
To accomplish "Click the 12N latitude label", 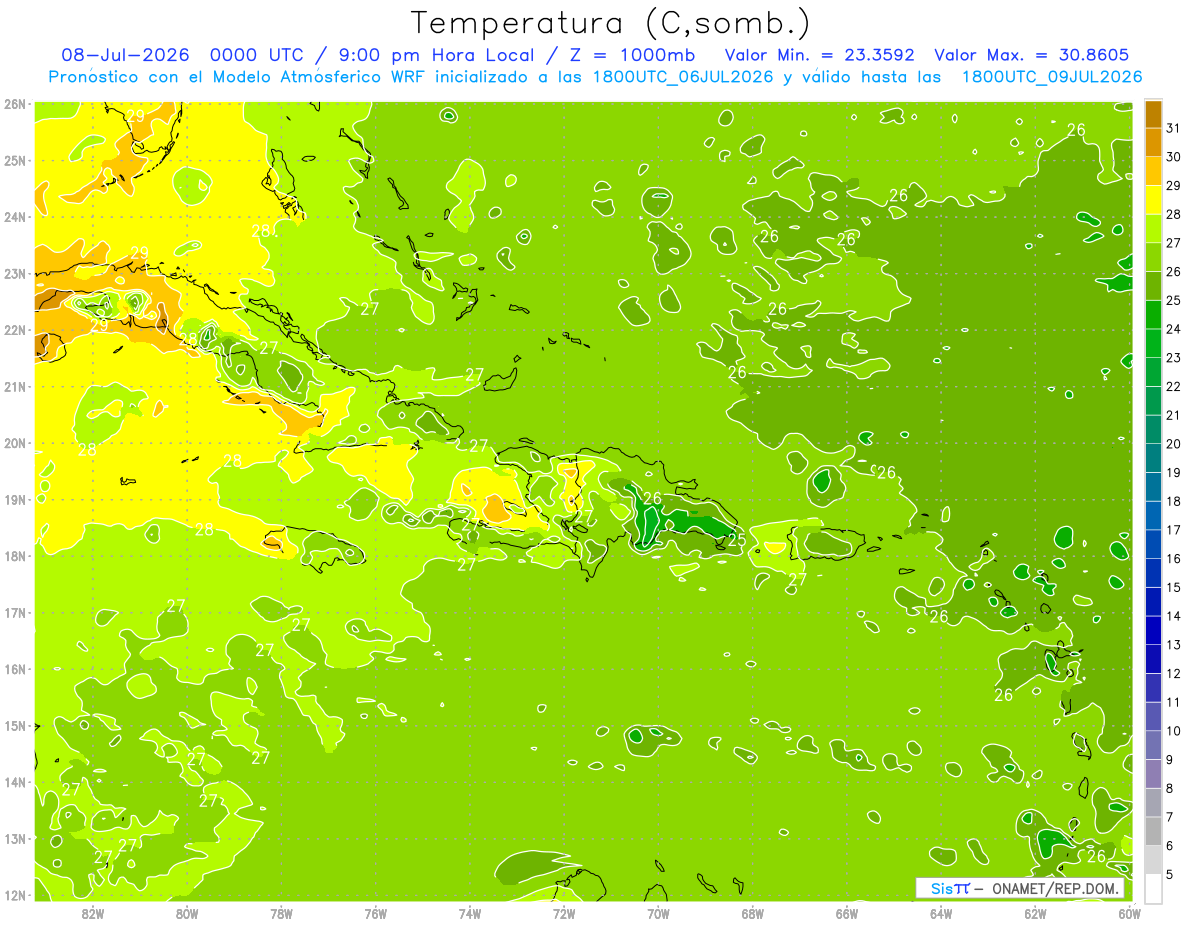I will [x=15, y=895].
